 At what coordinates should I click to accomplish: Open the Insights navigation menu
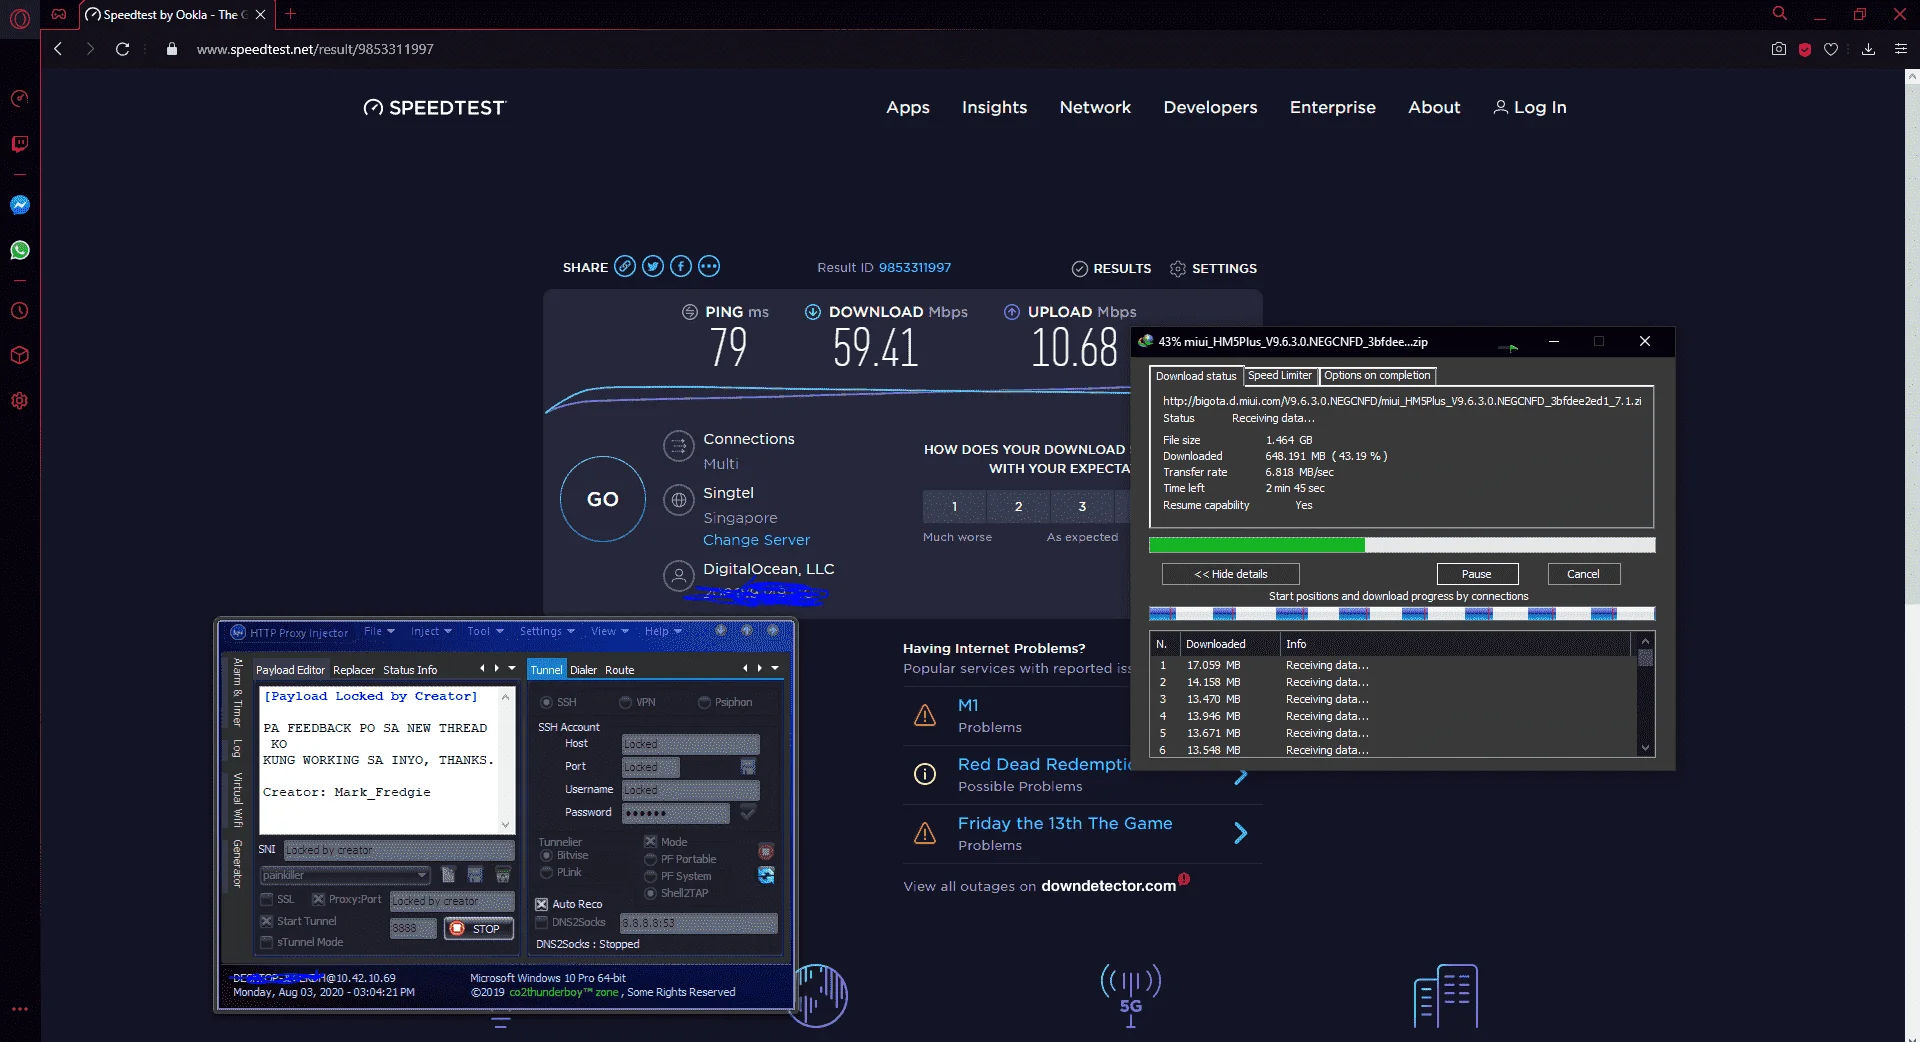pos(994,108)
